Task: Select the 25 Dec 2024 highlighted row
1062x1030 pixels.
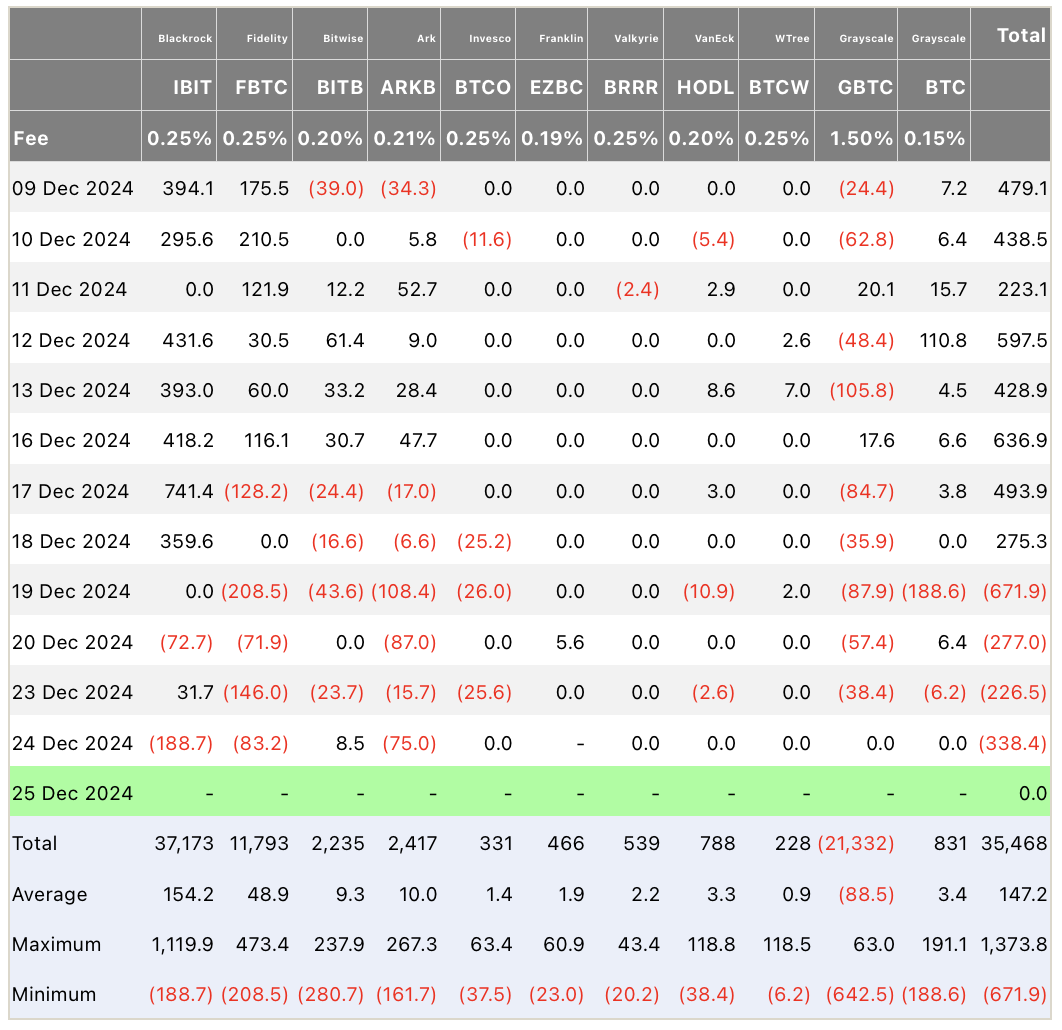Action: tap(530, 792)
